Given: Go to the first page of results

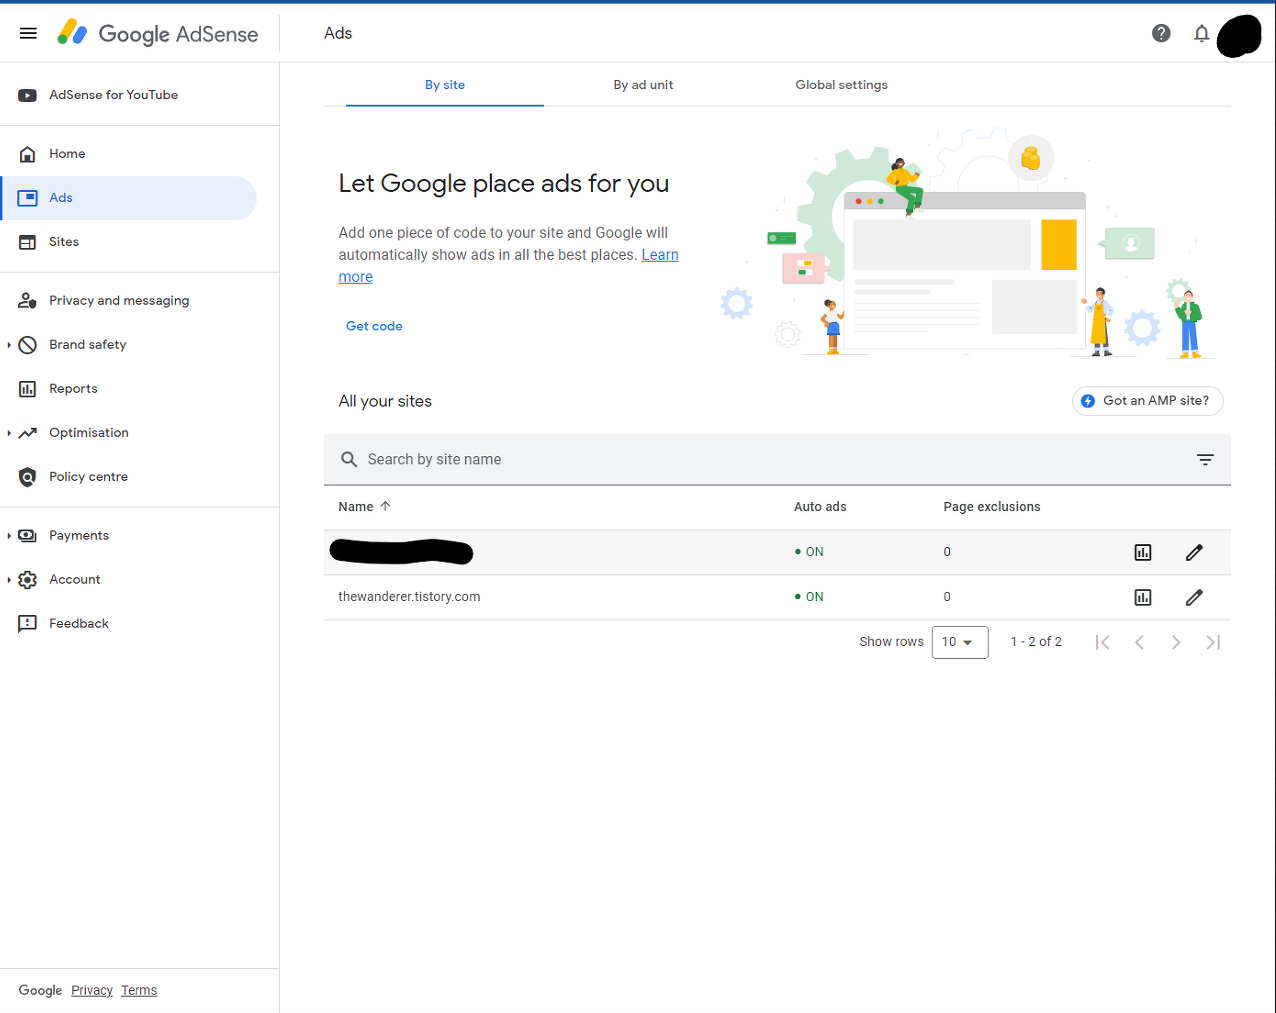Looking at the screenshot, I should point(1102,642).
